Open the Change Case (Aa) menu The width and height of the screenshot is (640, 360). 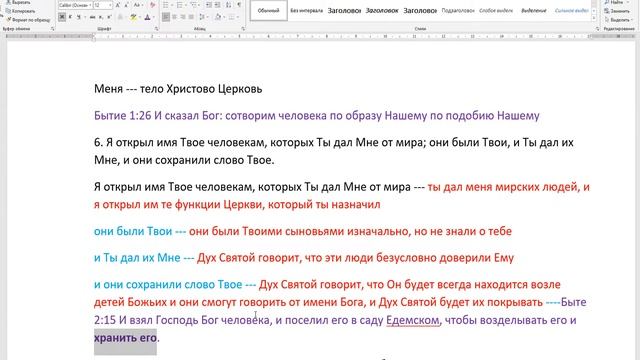click(138, 5)
